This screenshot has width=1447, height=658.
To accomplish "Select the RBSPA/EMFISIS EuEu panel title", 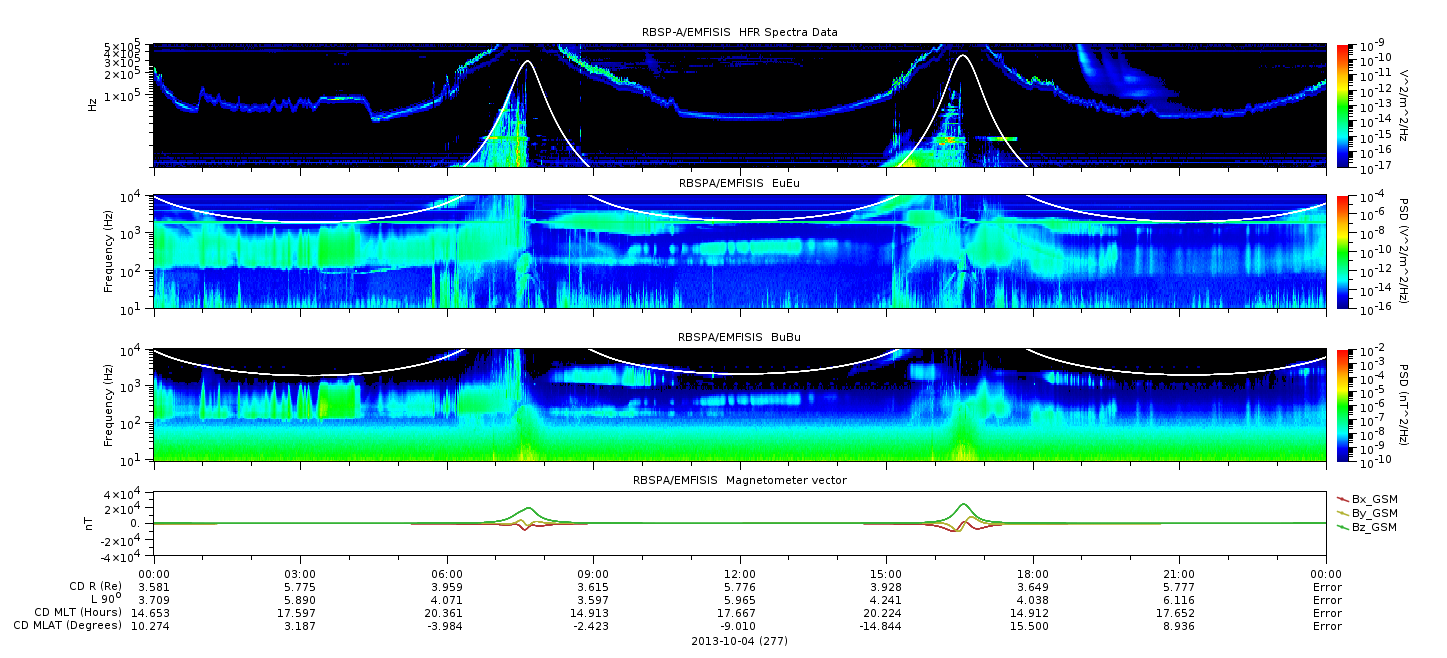I will coord(739,183).
